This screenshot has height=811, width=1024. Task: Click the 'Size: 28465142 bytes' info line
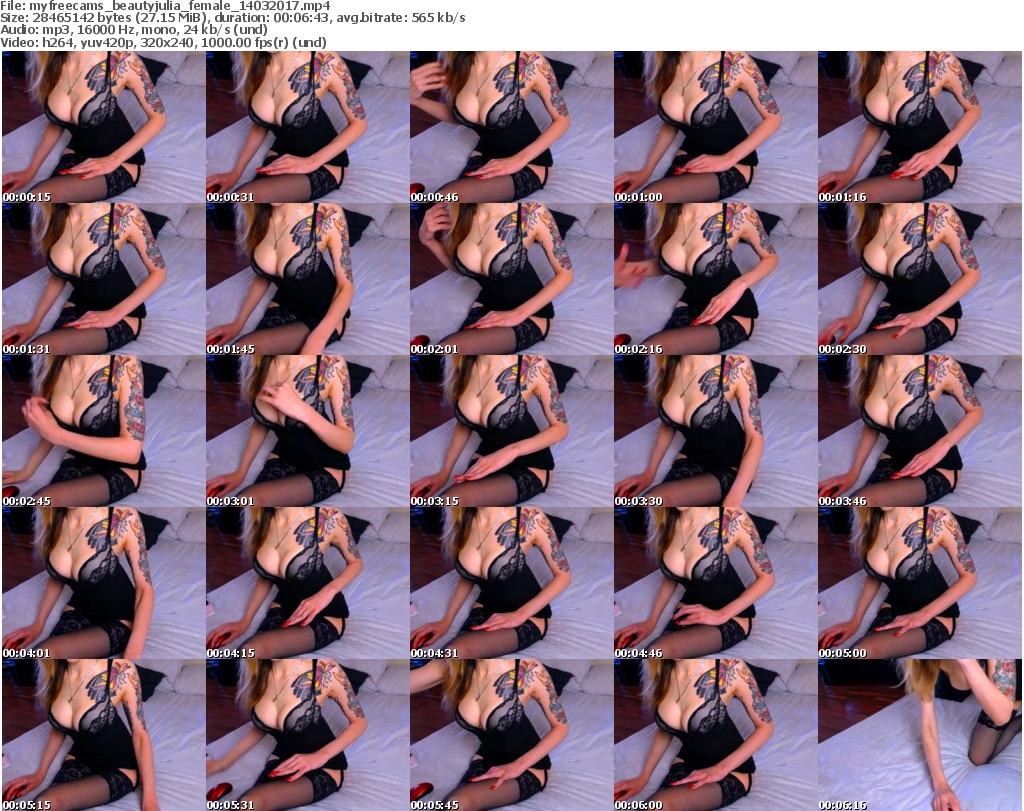click(232, 18)
